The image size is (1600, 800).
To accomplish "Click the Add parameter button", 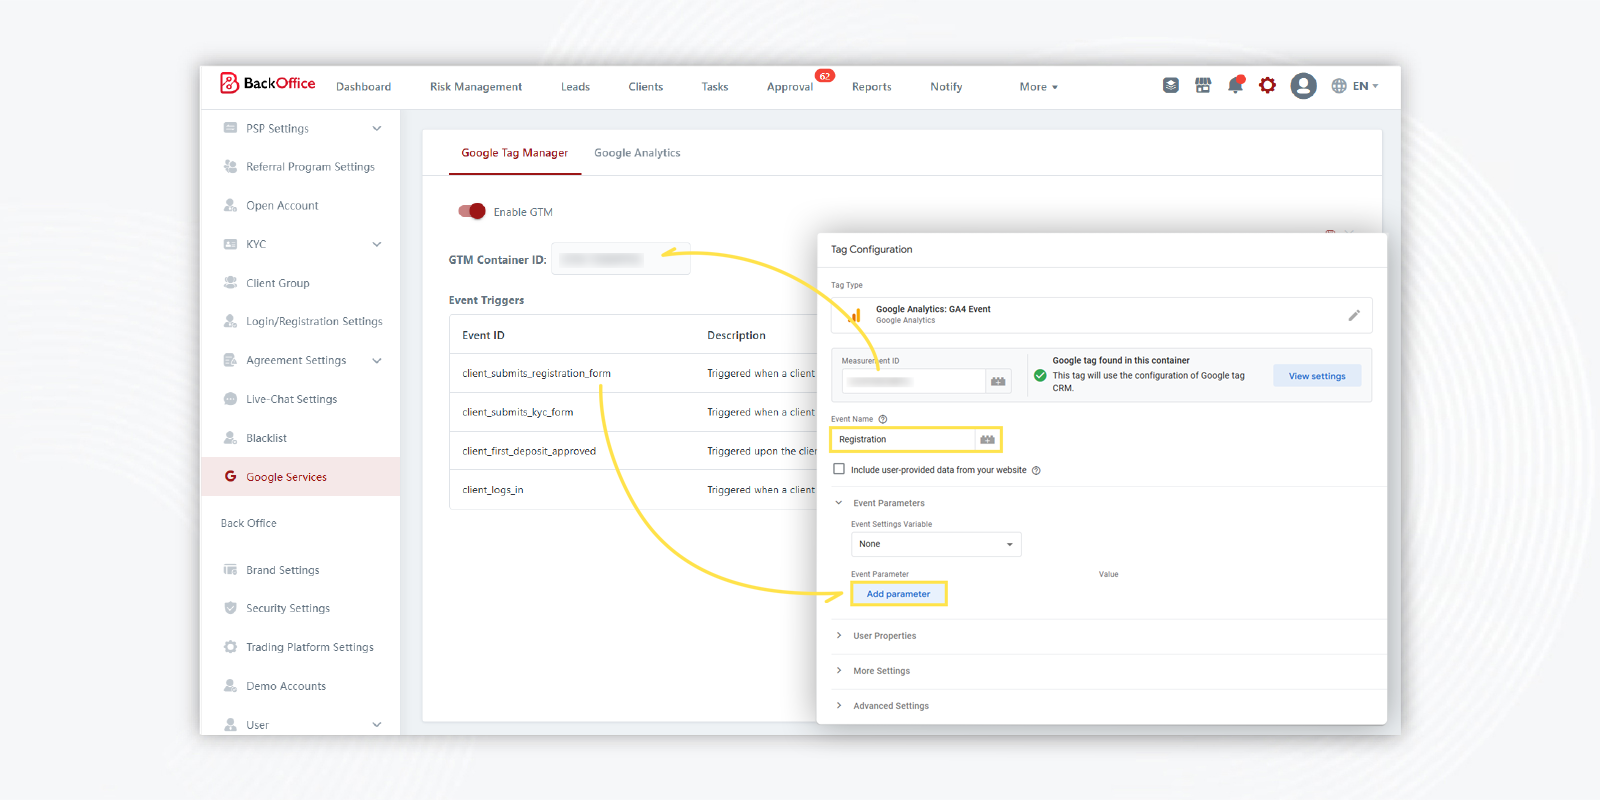I will click(898, 594).
